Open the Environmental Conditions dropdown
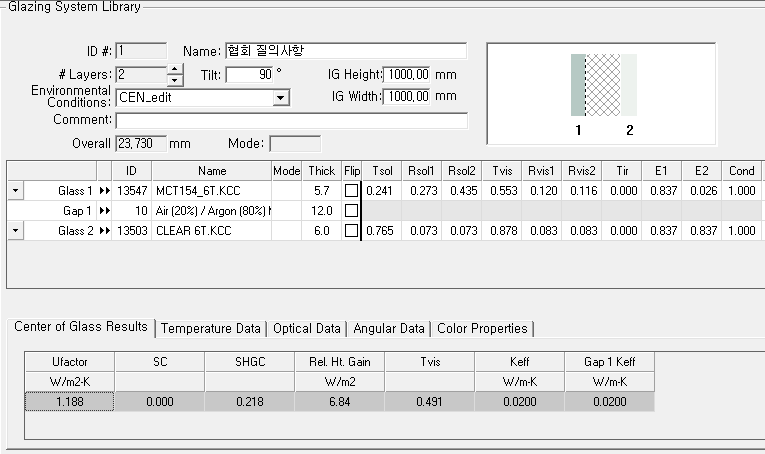Viewport: 765px width, 454px height. [281, 98]
